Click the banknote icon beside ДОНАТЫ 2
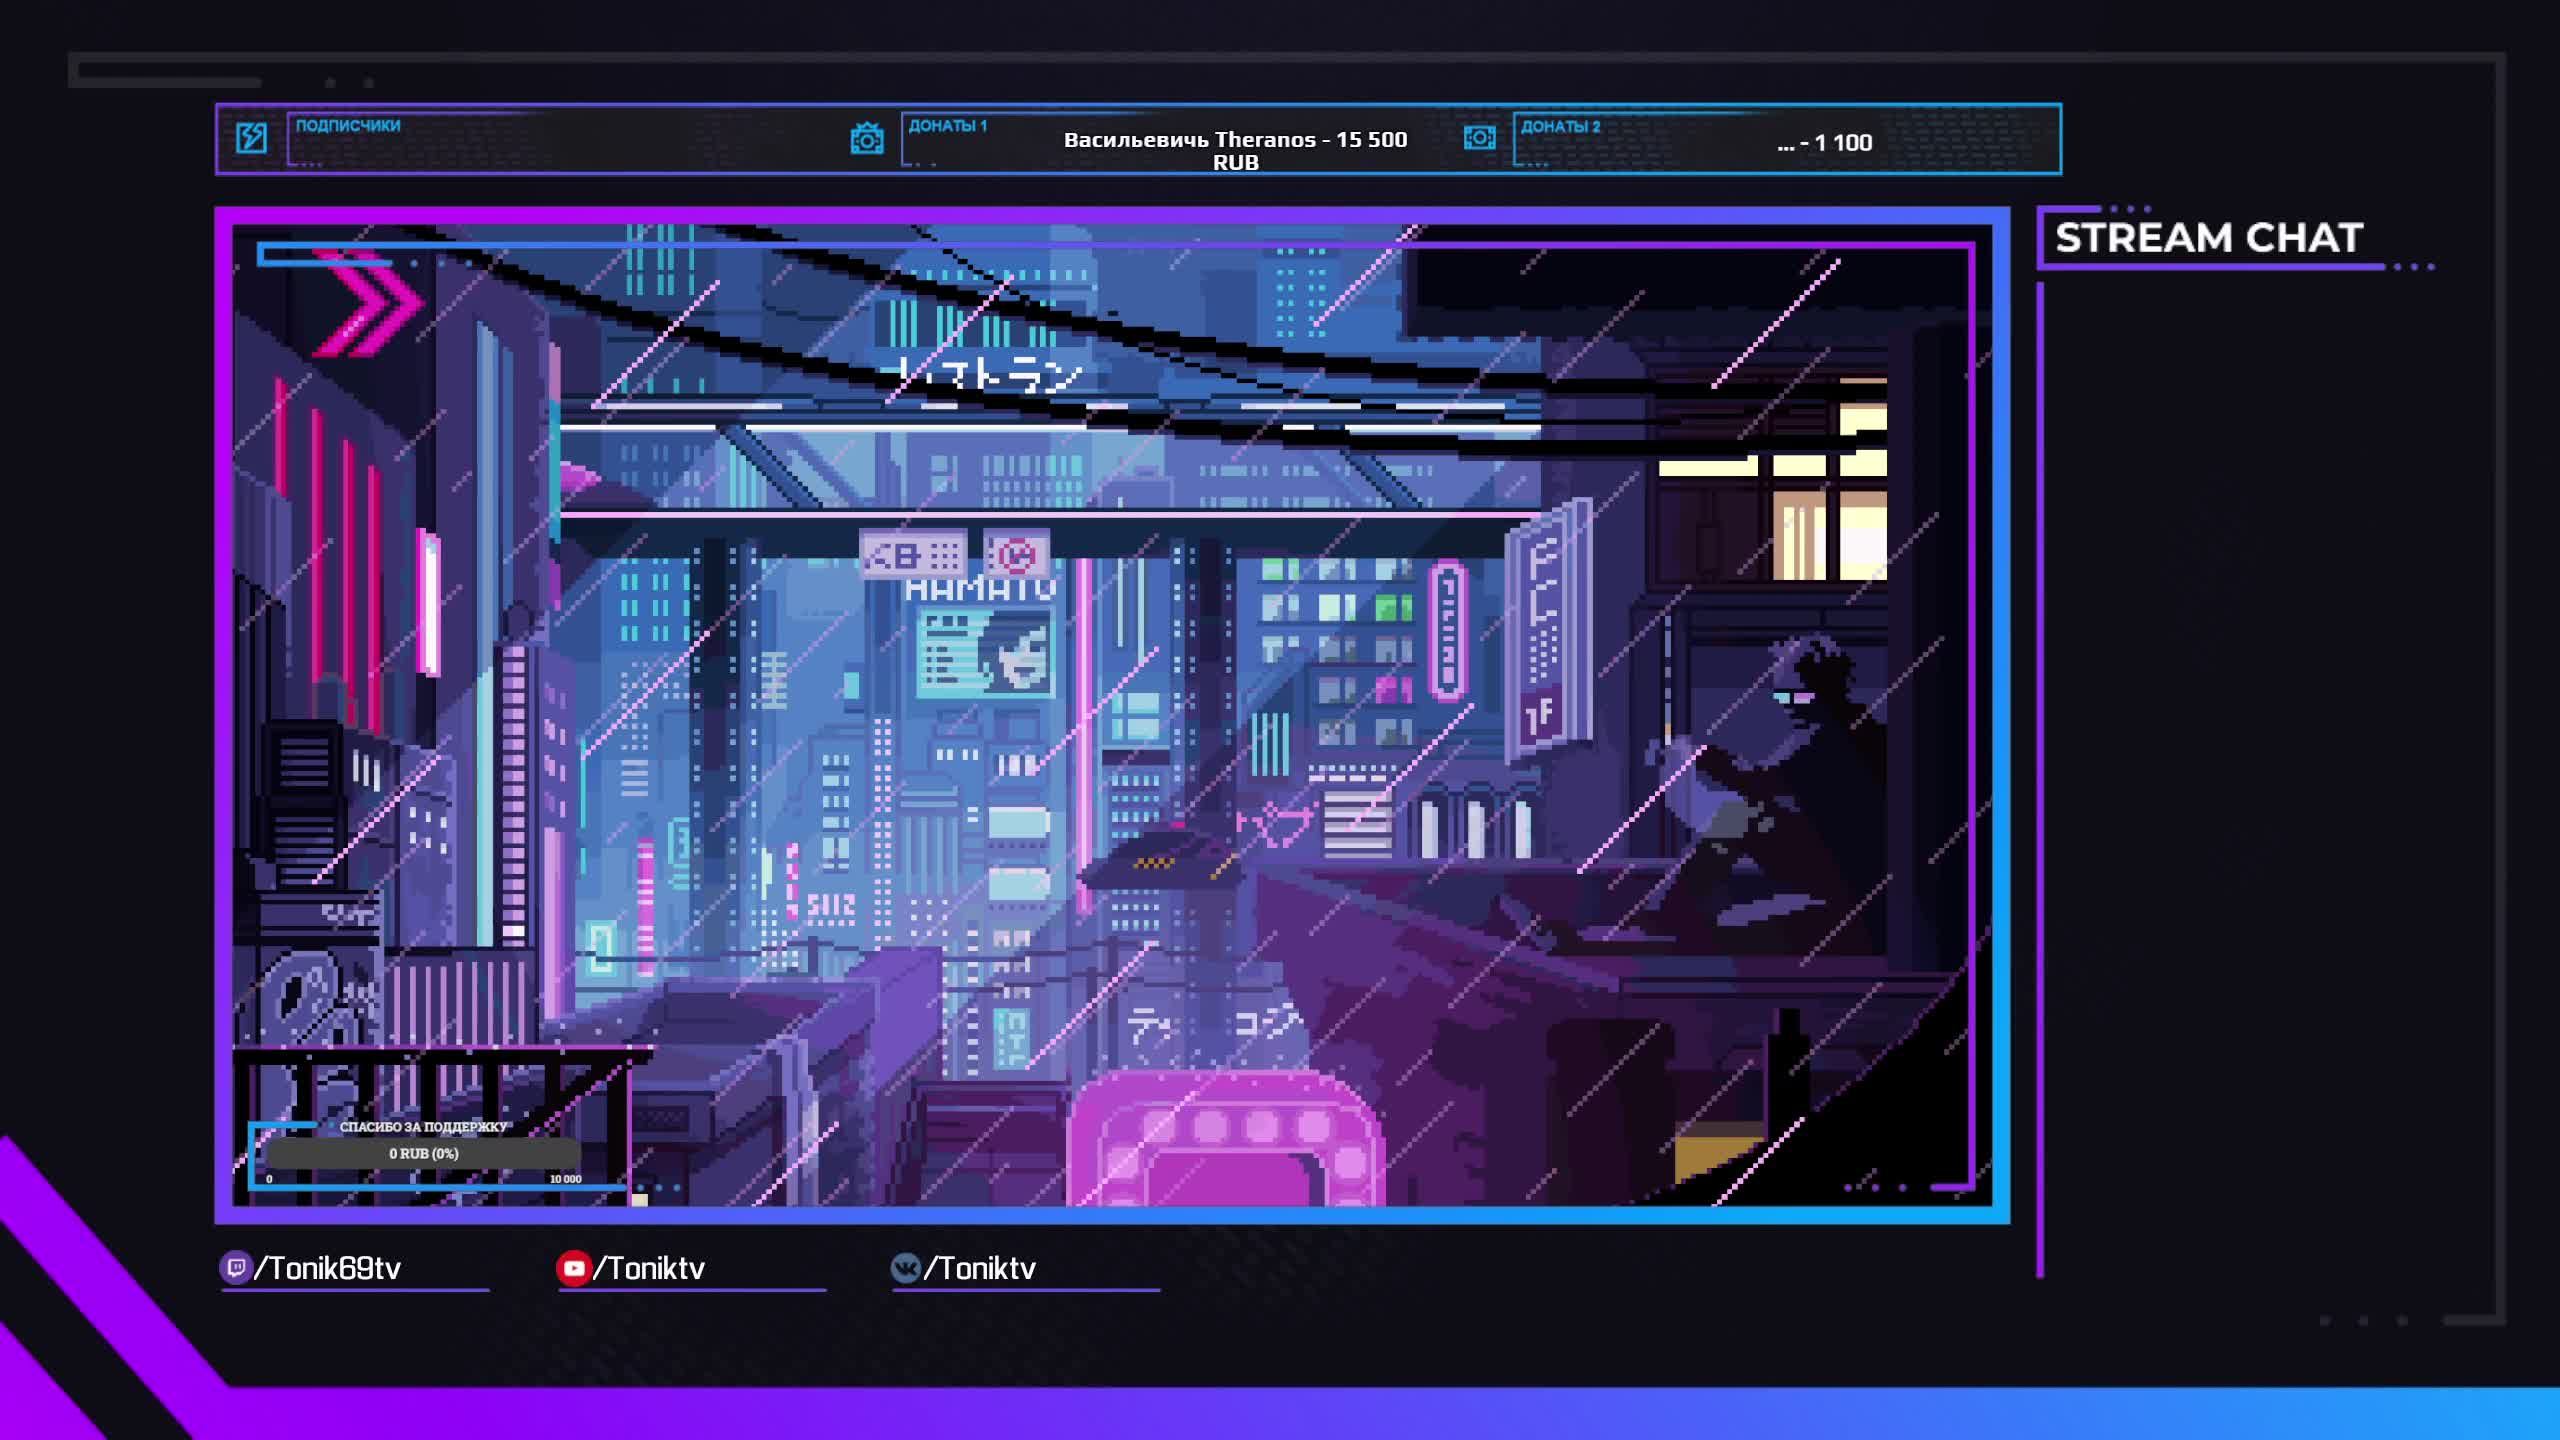 (1479, 138)
